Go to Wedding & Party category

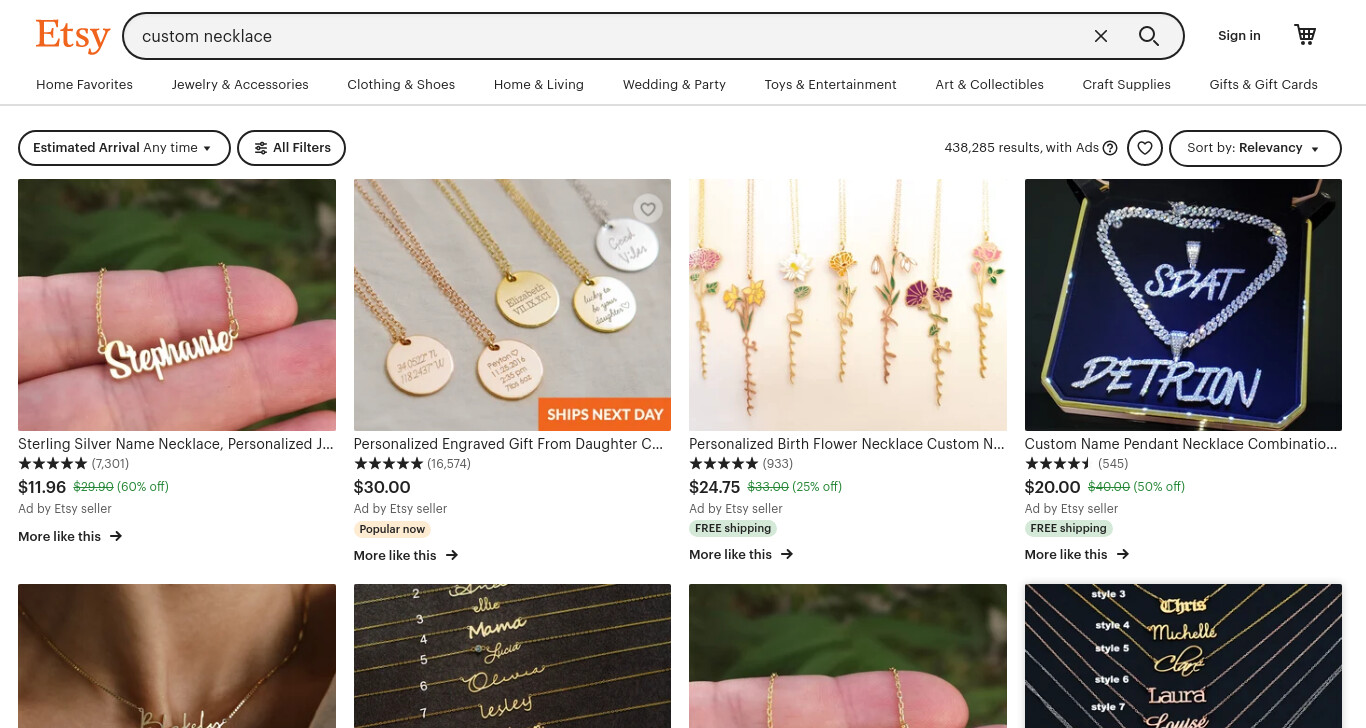click(674, 85)
